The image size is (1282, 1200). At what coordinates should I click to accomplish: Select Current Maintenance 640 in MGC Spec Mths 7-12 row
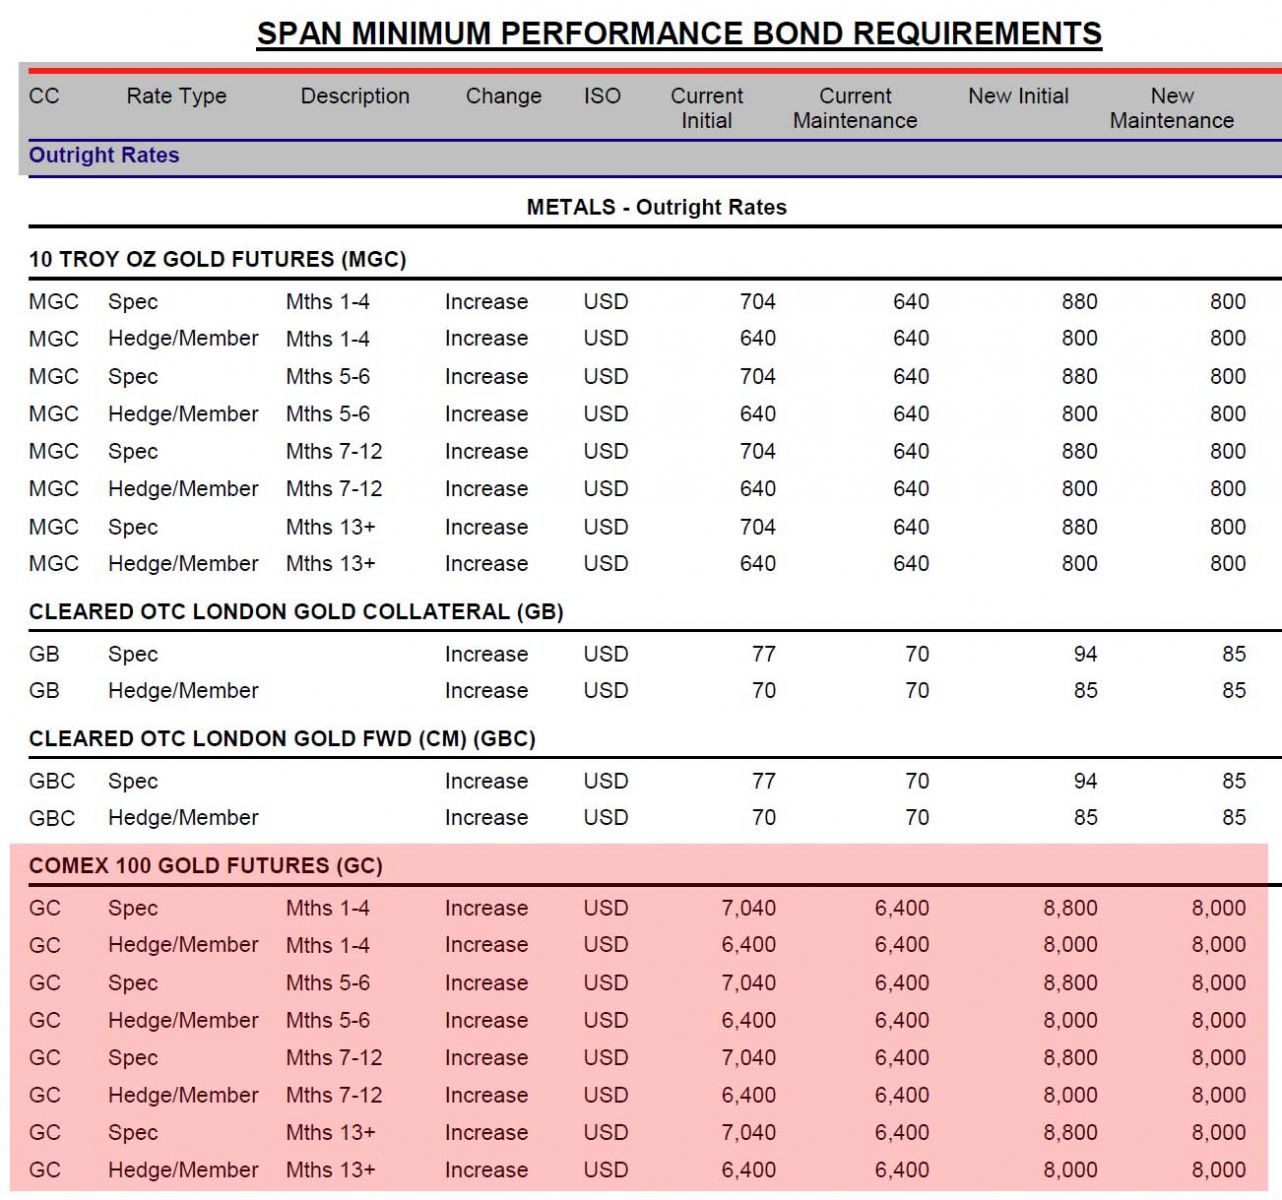tap(911, 452)
